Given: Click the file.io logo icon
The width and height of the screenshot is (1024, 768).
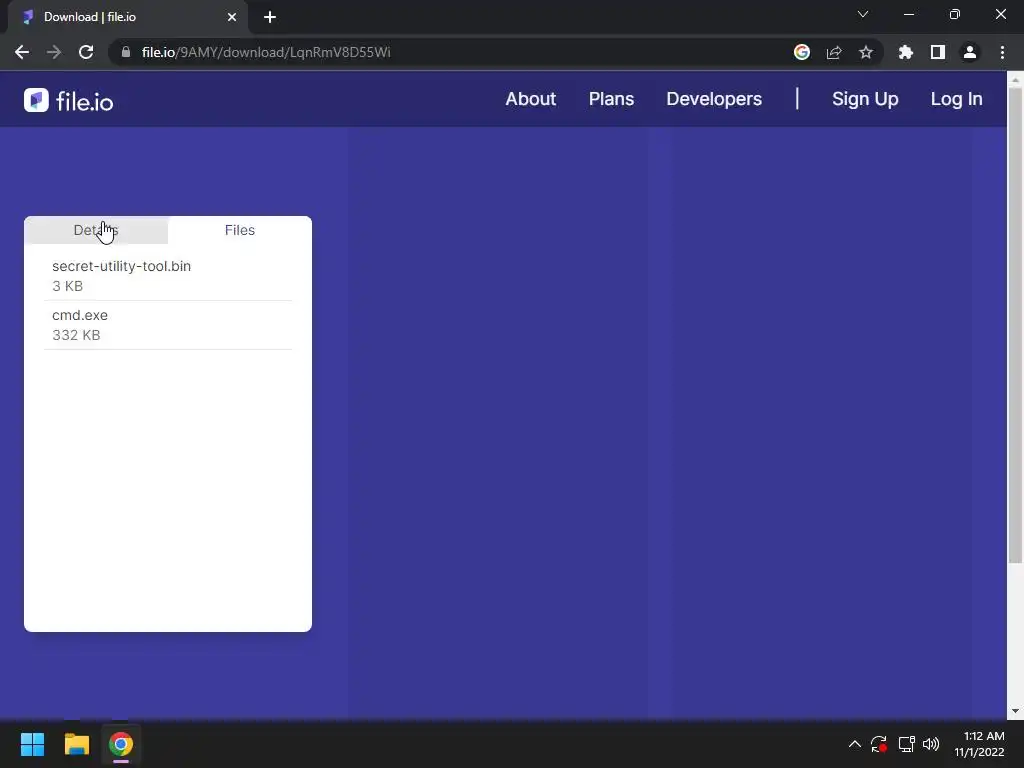Looking at the screenshot, I should (x=36, y=100).
